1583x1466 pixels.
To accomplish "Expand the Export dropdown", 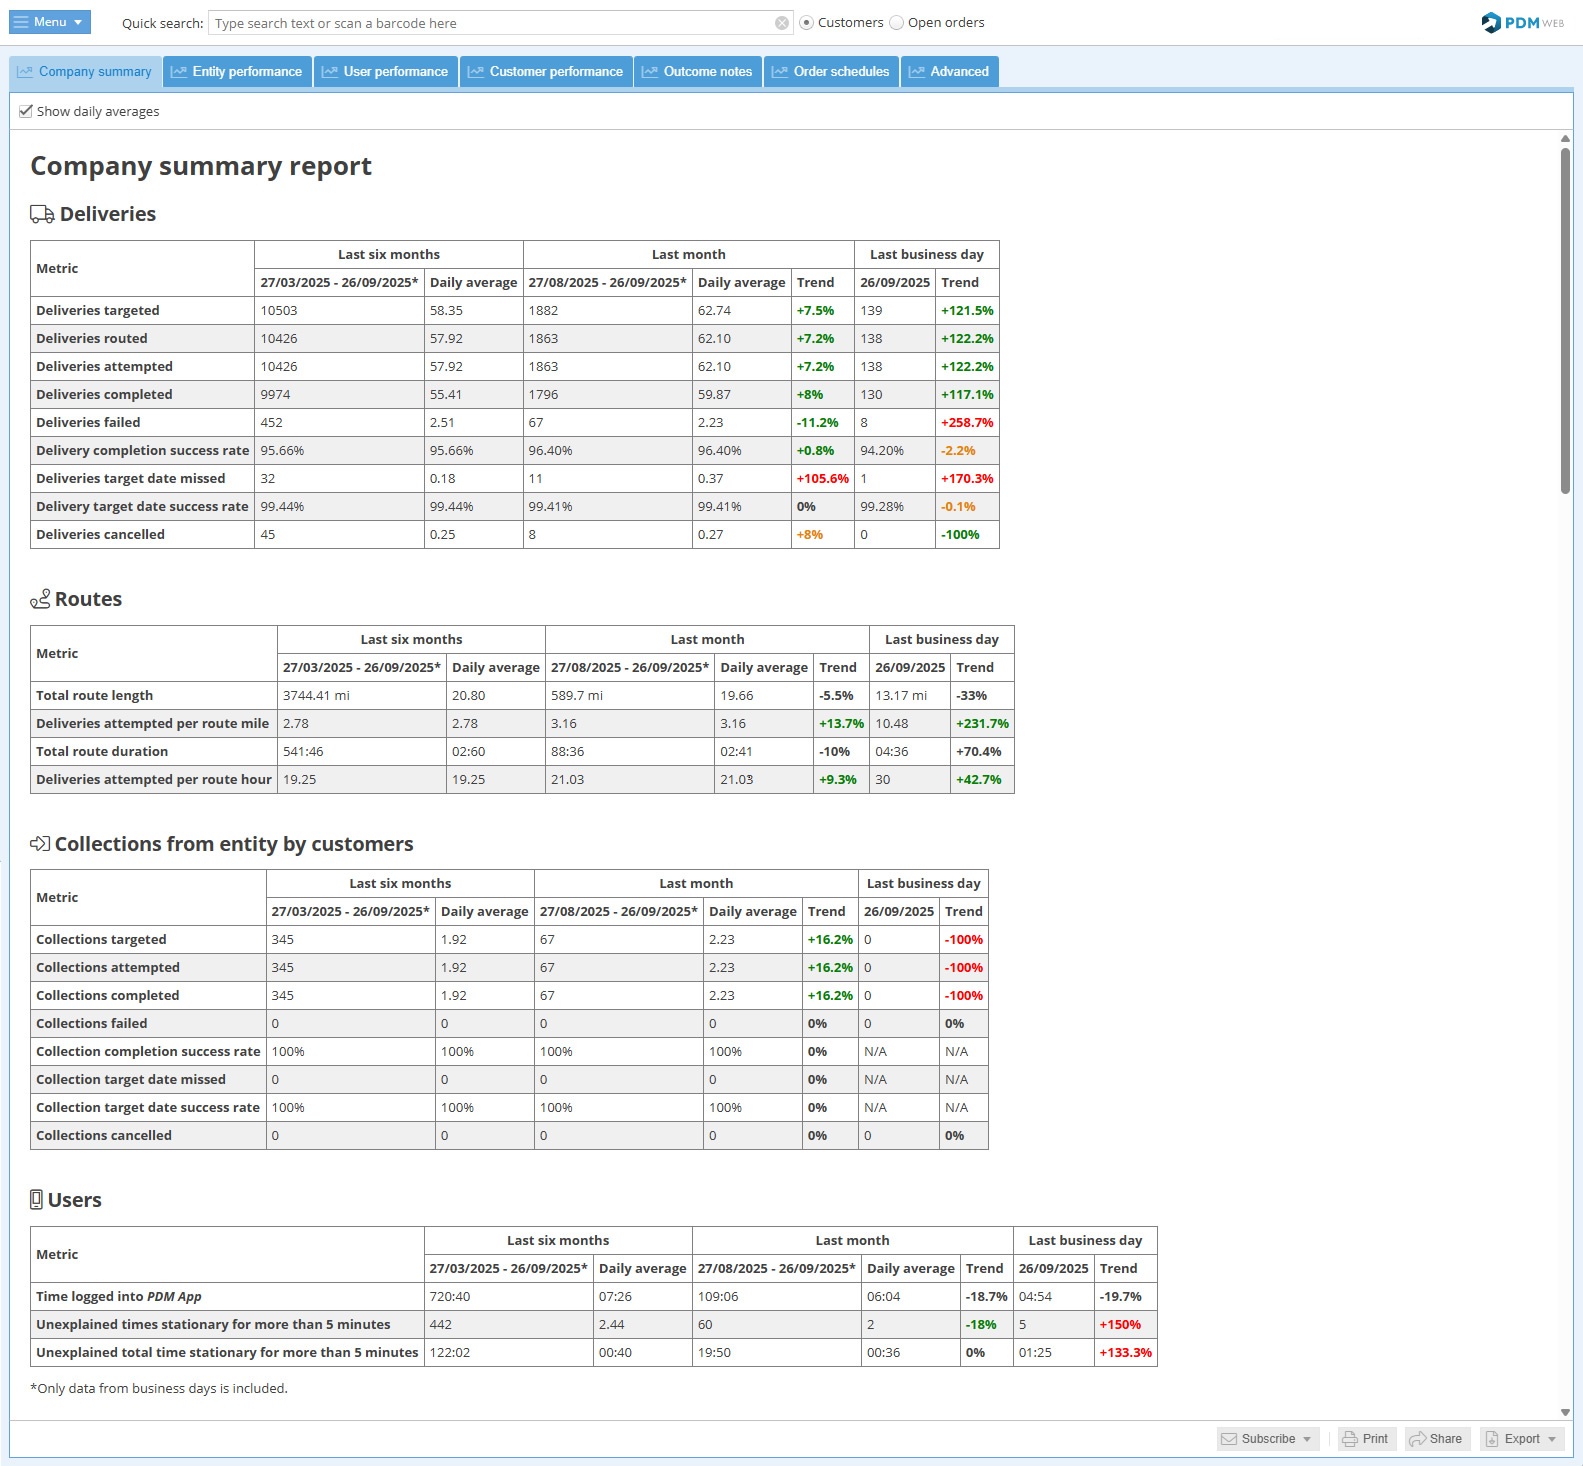I will click(x=1521, y=1439).
